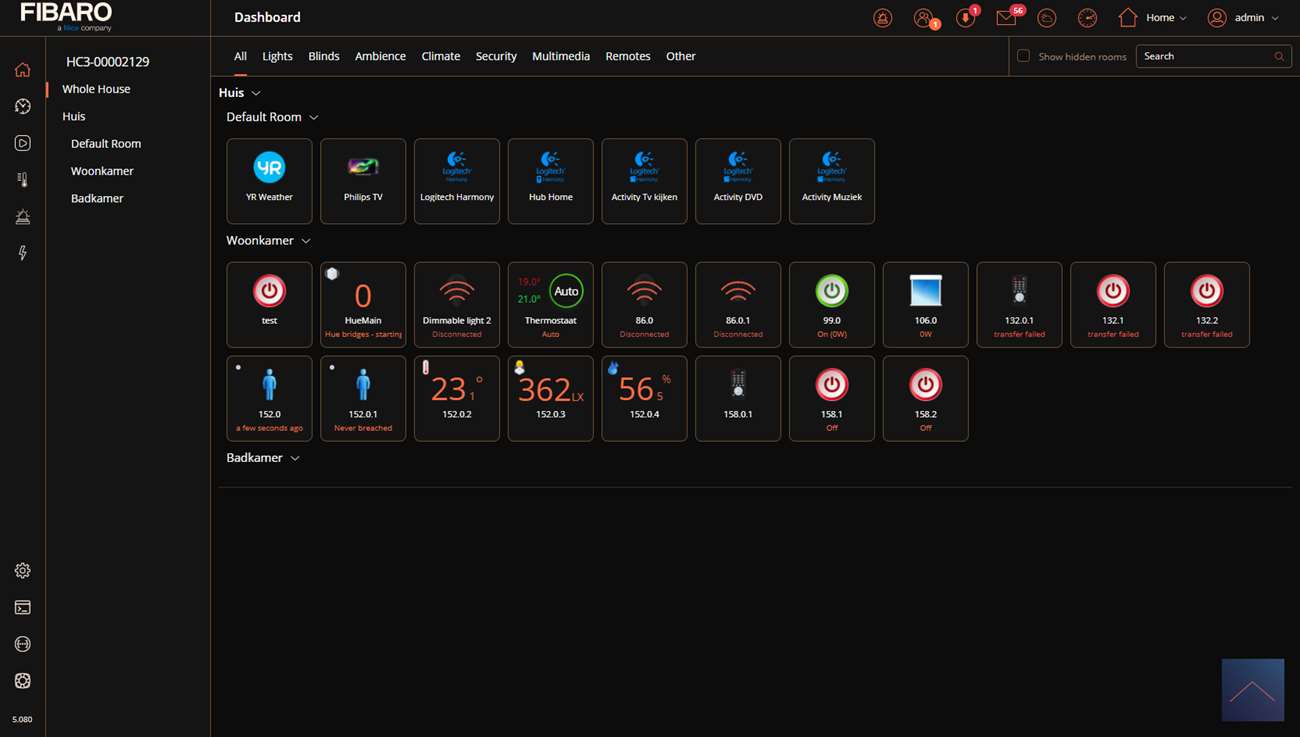Open the 152.0 motion sensor tile
Screen dimensions: 1300x737
269,399
